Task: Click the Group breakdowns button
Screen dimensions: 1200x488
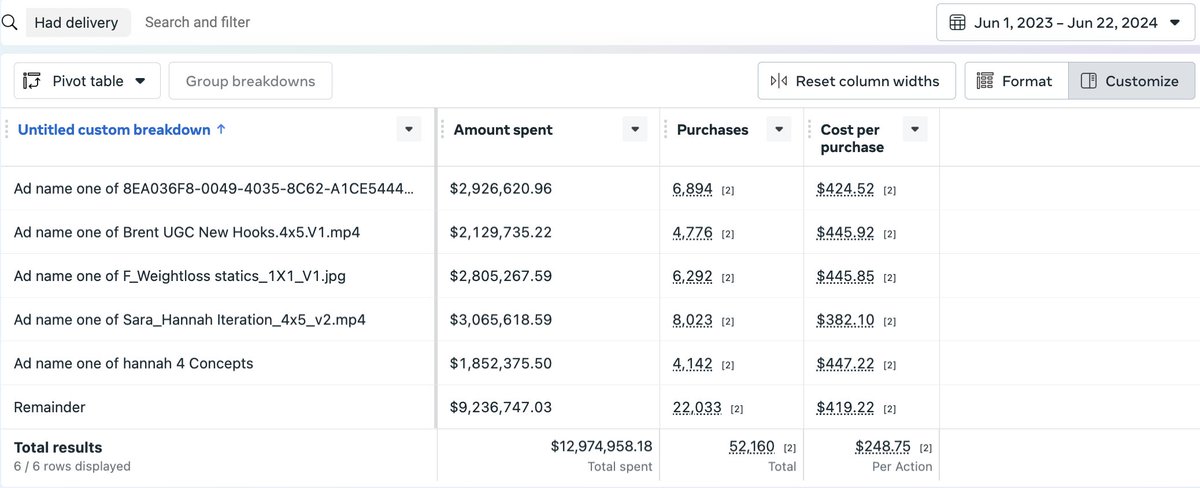Action: (250, 81)
